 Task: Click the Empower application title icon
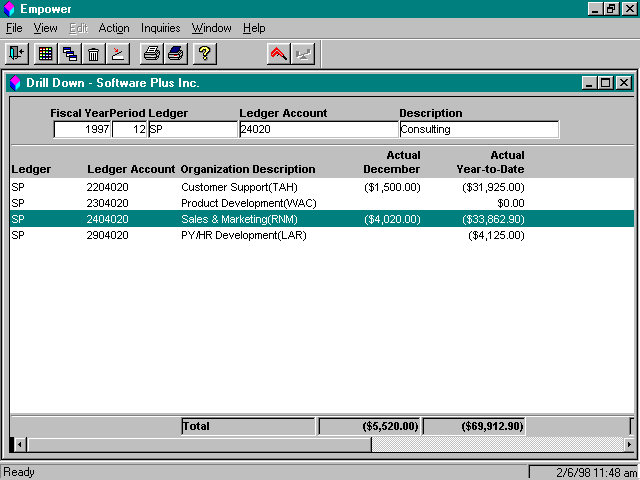click(9, 9)
